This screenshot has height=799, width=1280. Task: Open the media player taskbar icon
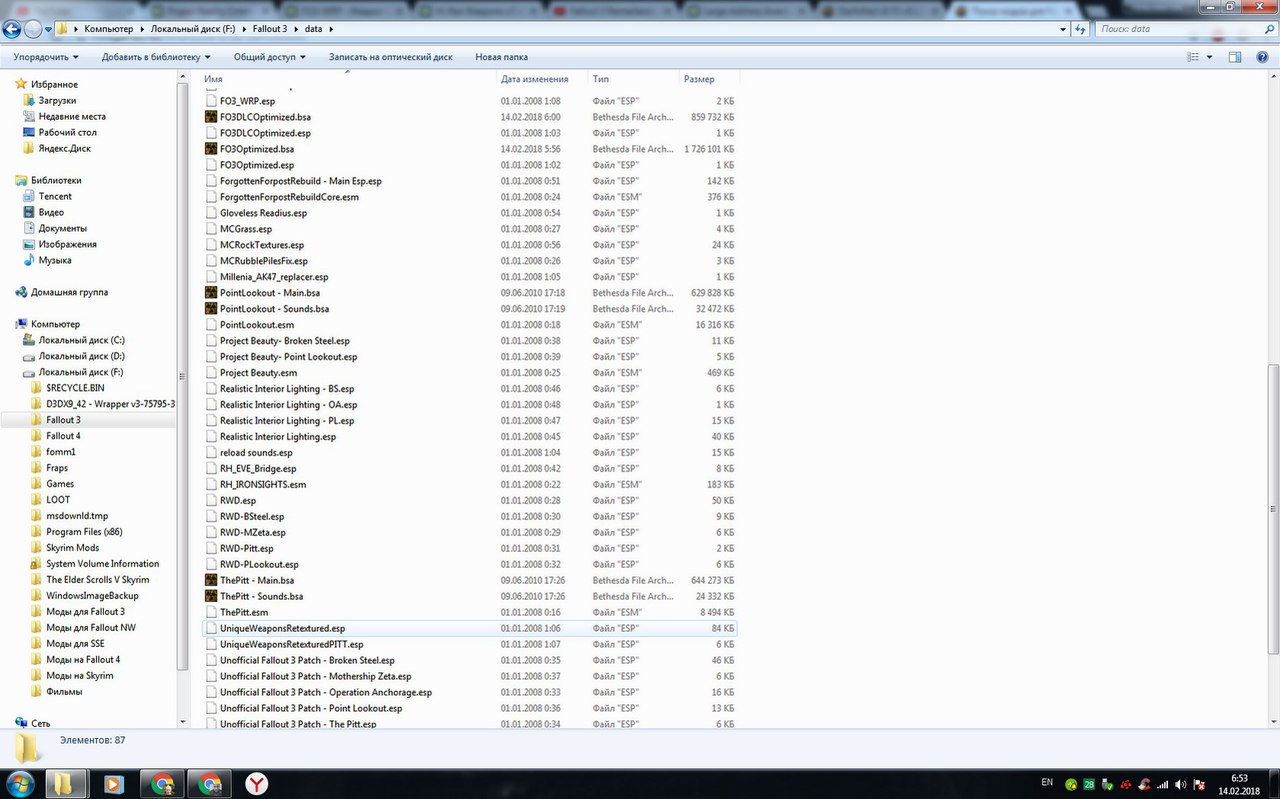(x=113, y=784)
